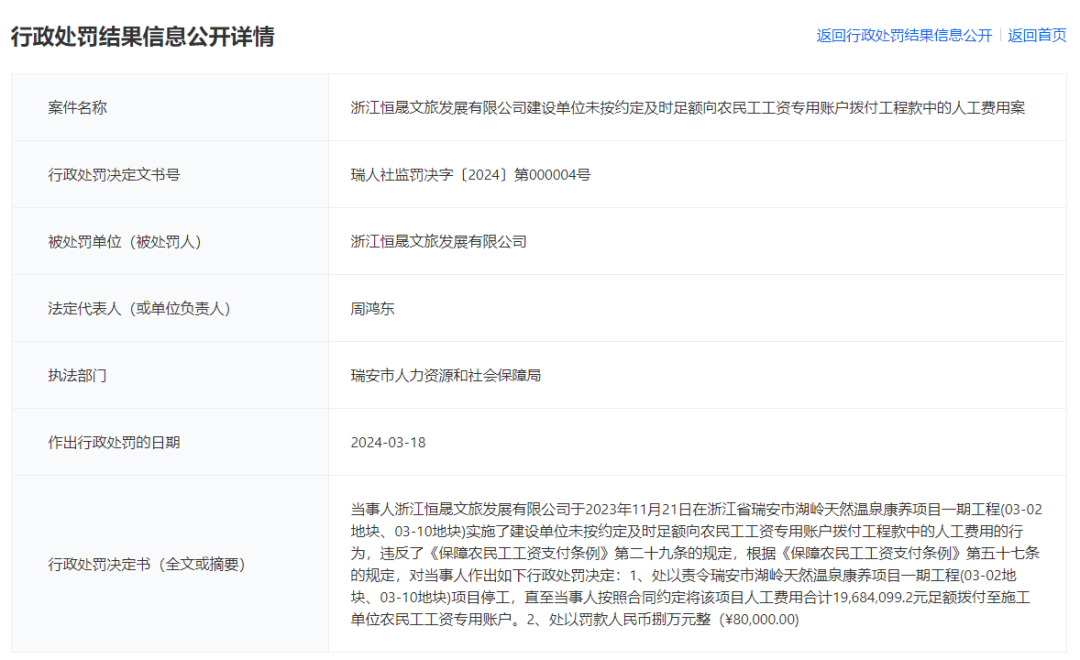1080x660 pixels.
Task: Select the page title 行政处罚结果信息公开详情
Action: click(143, 37)
